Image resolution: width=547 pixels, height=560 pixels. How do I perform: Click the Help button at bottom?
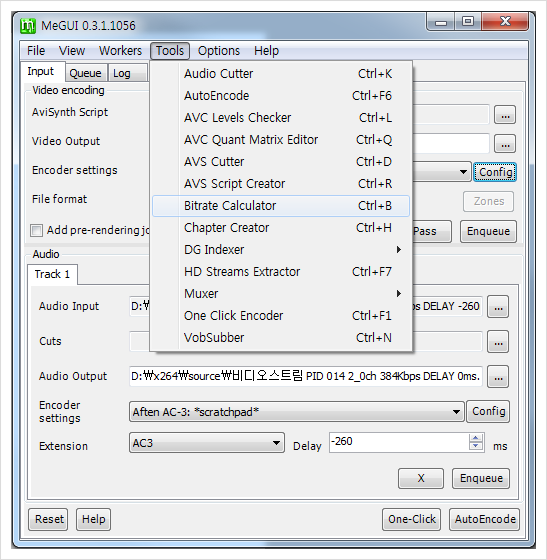click(x=94, y=519)
